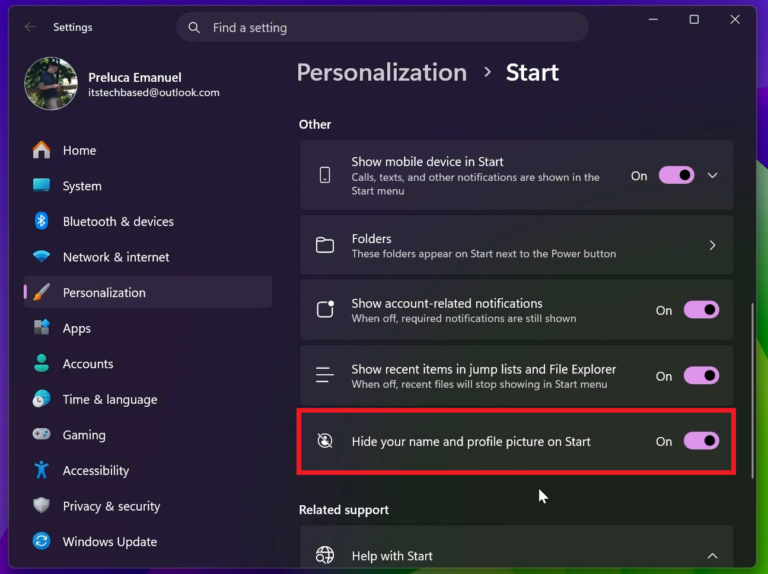Open Accessibility settings
This screenshot has width=768, height=574.
coord(148,470)
